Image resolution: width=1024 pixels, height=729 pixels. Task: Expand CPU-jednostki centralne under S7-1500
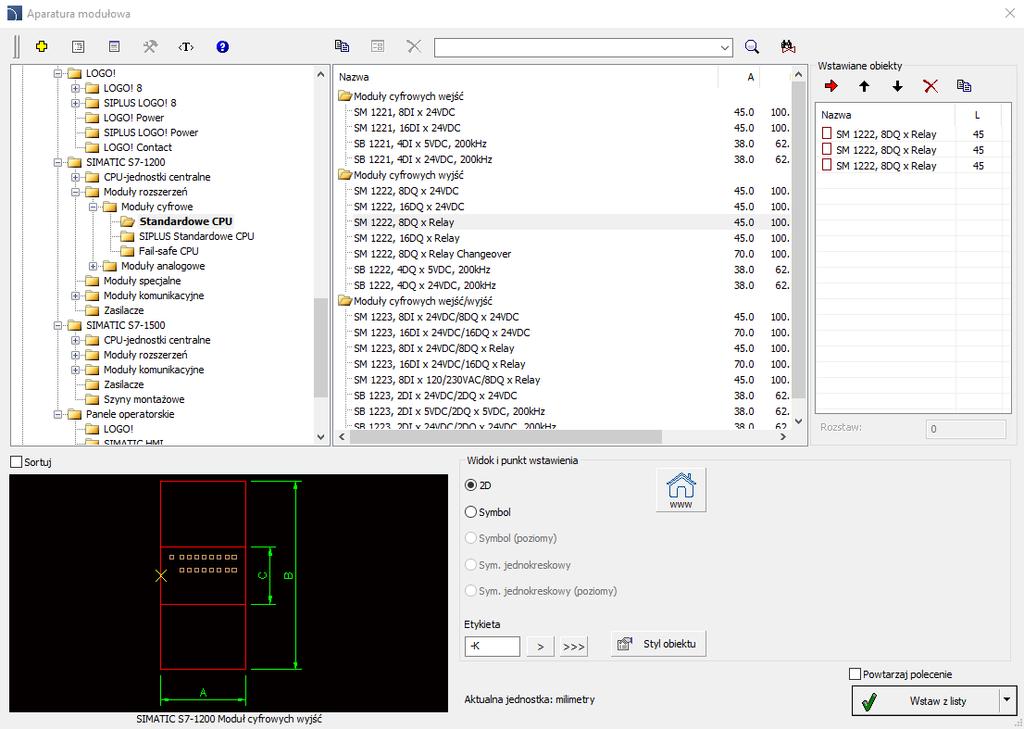[76, 340]
